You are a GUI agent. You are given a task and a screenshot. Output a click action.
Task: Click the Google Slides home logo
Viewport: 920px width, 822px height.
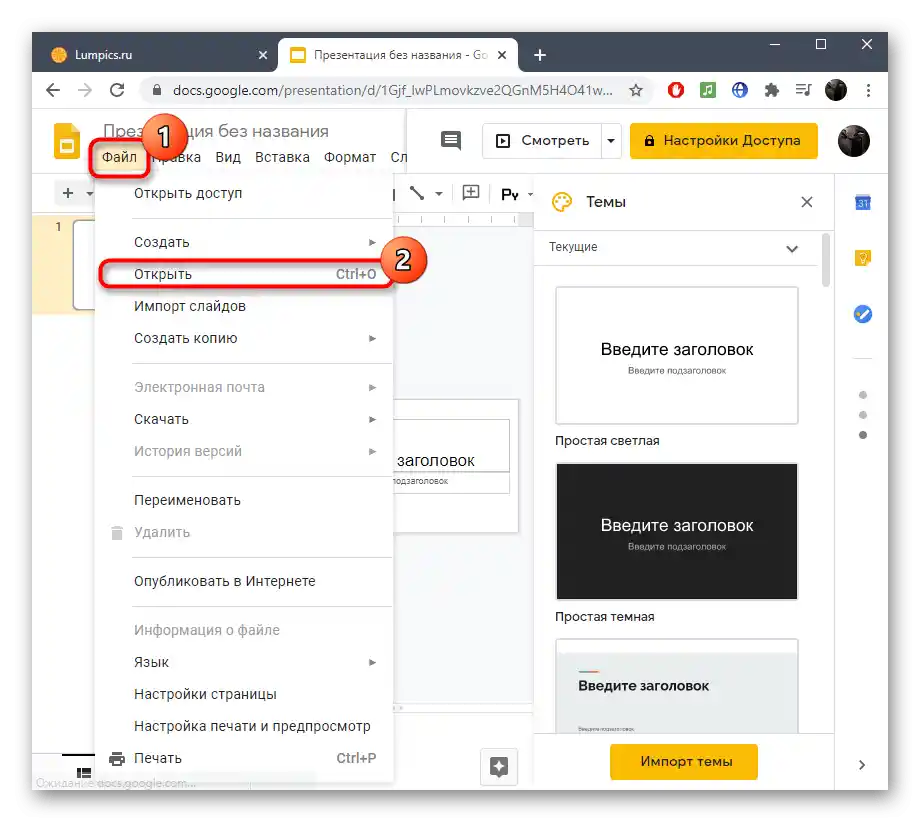67,141
